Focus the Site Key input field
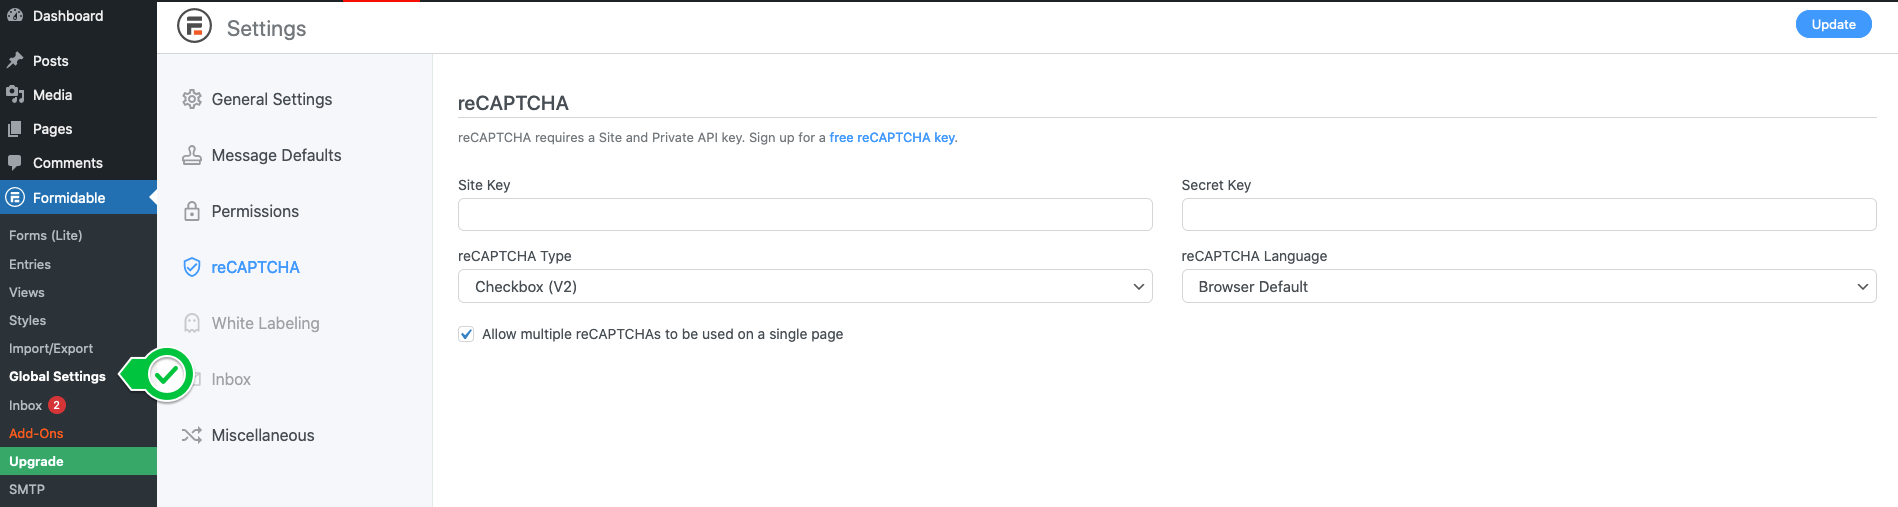 coord(805,214)
